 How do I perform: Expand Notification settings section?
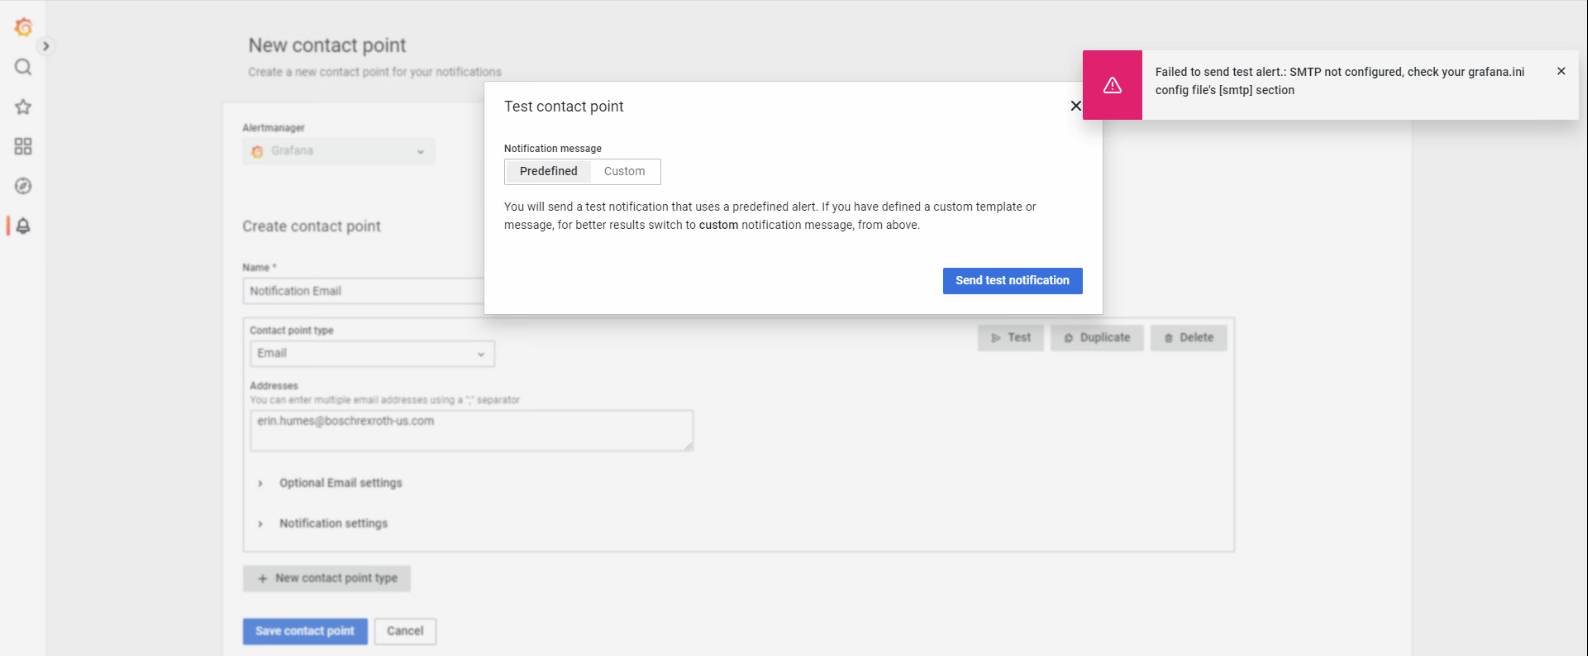333,523
